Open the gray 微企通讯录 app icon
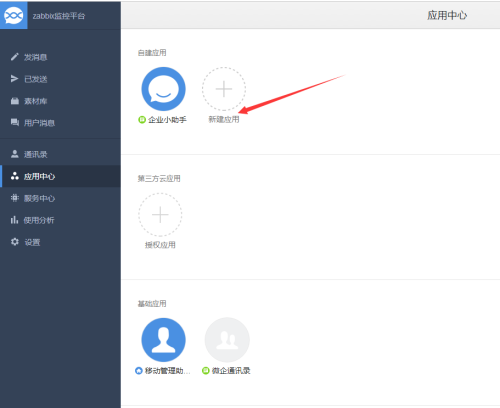This screenshot has width=500, height=408. pos(227,340)
